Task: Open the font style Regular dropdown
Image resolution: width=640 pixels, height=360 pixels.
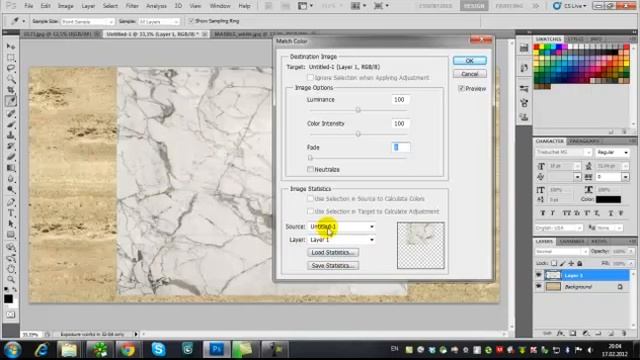Action: [x=612, y=152]
